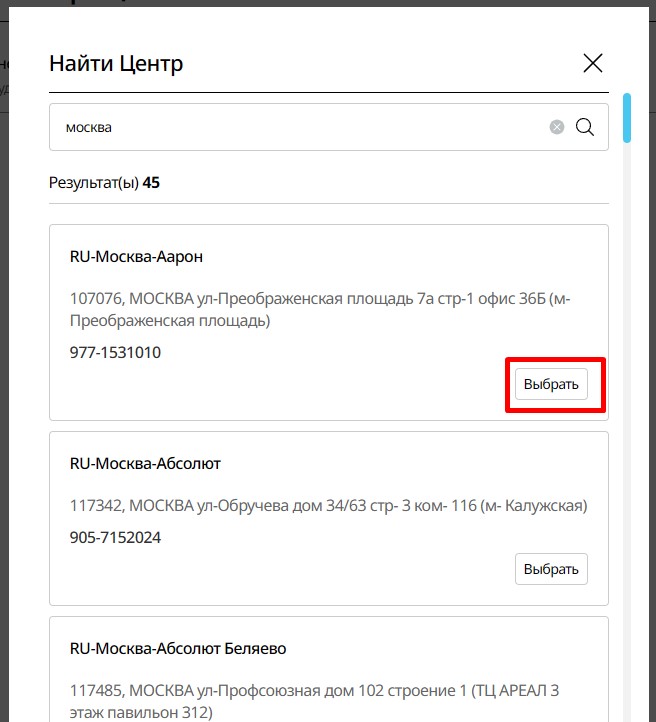
Task: Open the RU-Москва-Абсолют Беляево title
Action: [x=178, y=649]
